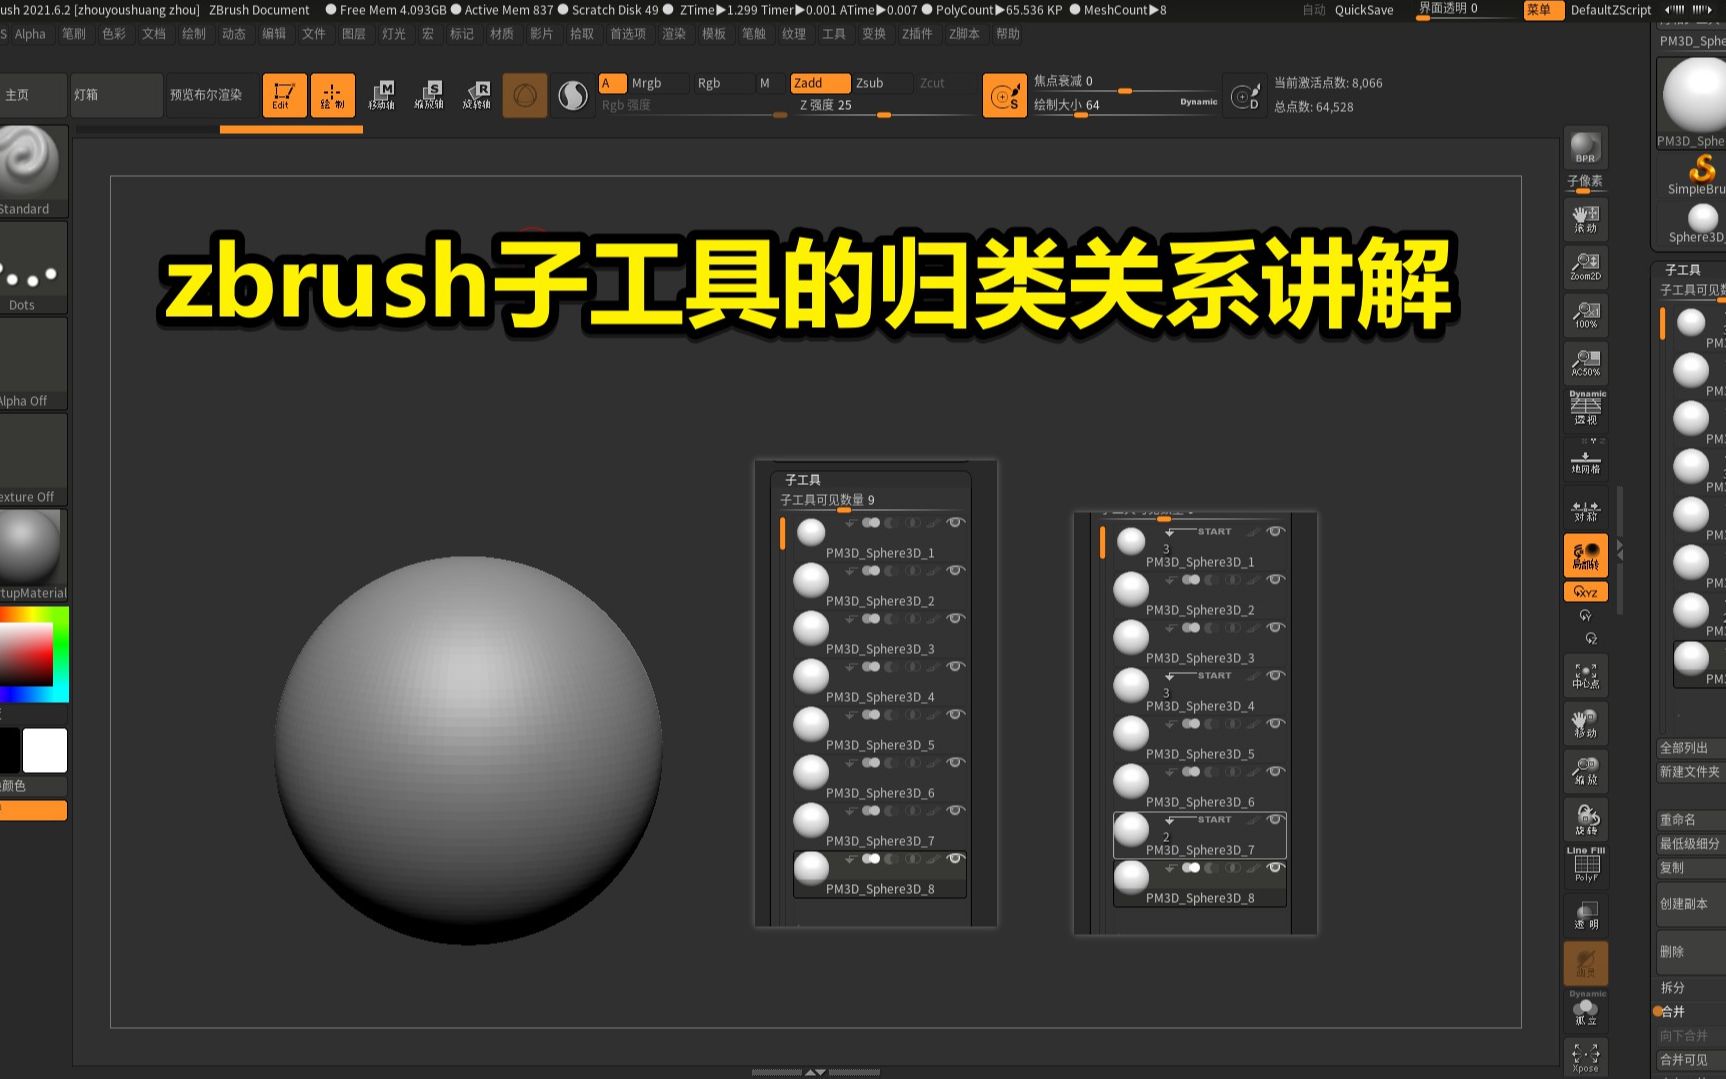The width and height of the screenshot is (1726, 1079).
Task: Click the 全部列出 list all button
Action: (x=1691, y=748)
